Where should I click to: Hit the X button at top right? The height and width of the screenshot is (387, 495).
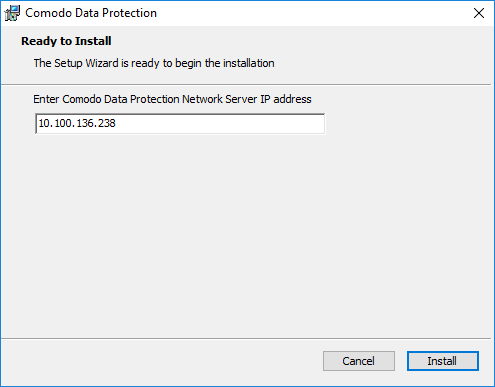[x=479, y=13]
